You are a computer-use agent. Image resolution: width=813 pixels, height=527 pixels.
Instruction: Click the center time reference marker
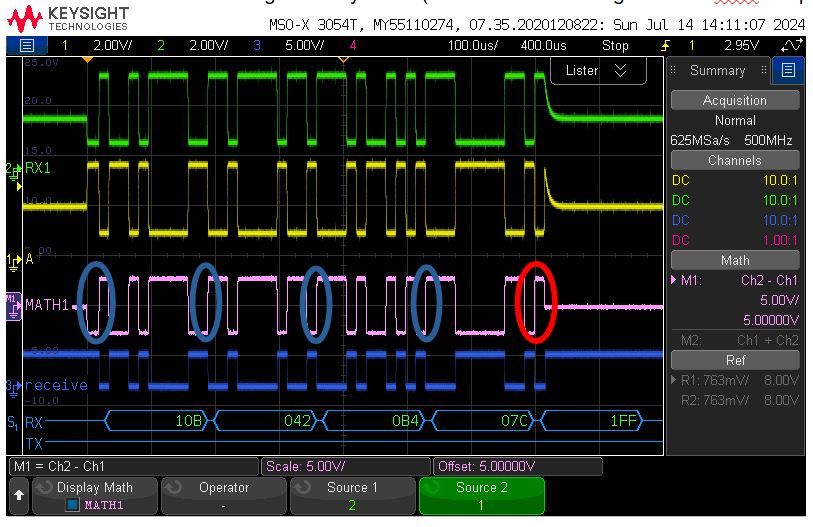click(343, 60)
